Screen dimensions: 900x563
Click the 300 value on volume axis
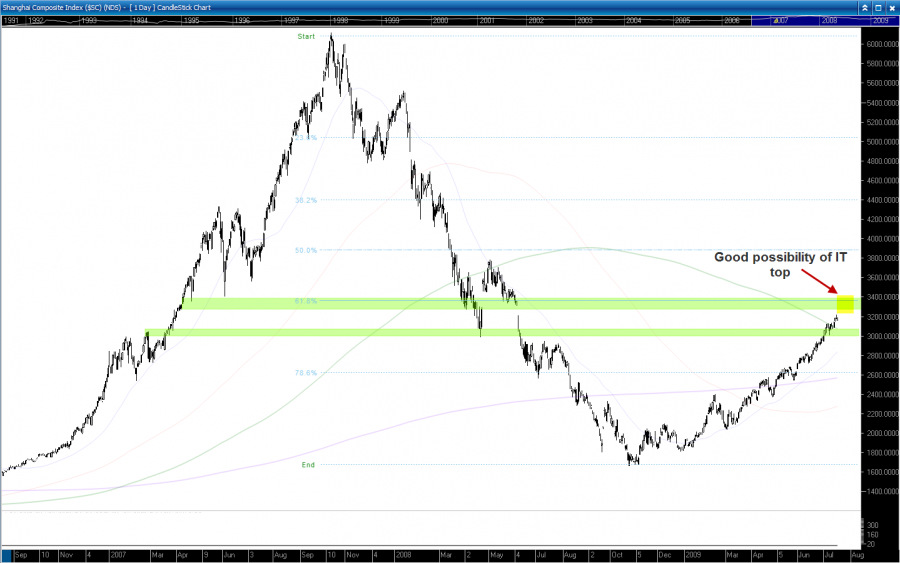tap(872, 525)
